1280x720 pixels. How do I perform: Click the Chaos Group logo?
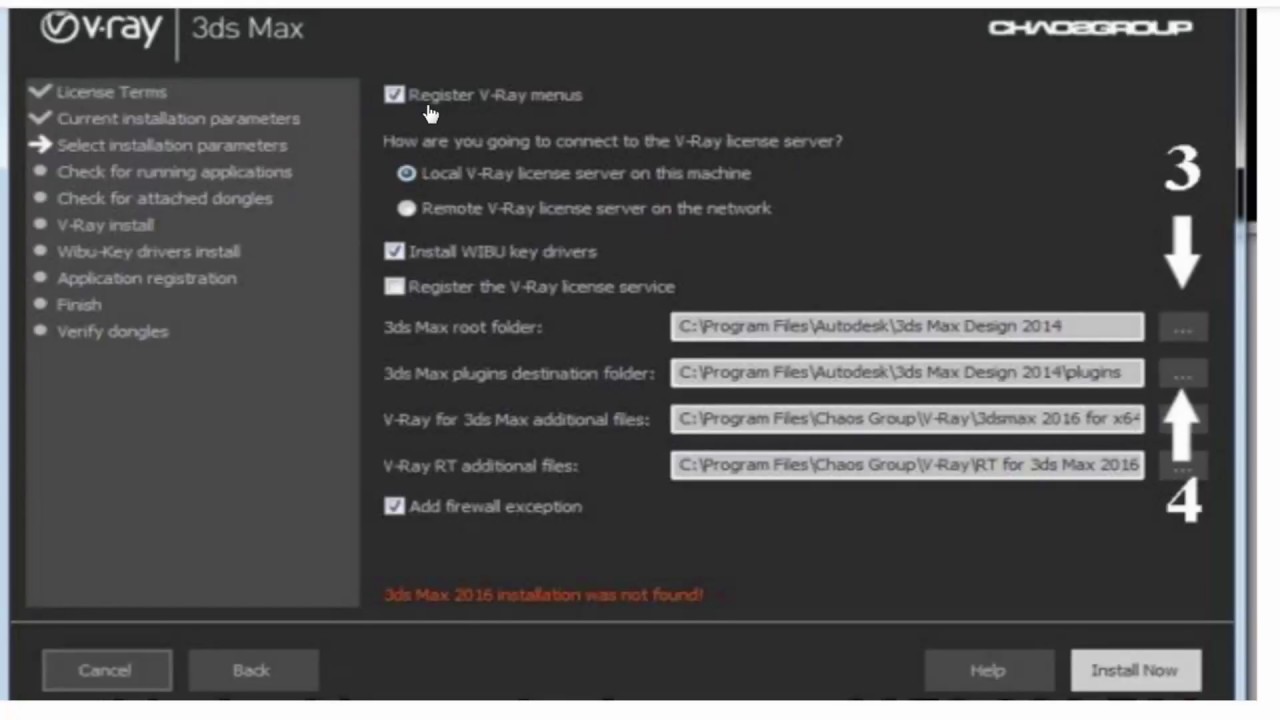coord(1090,28)
